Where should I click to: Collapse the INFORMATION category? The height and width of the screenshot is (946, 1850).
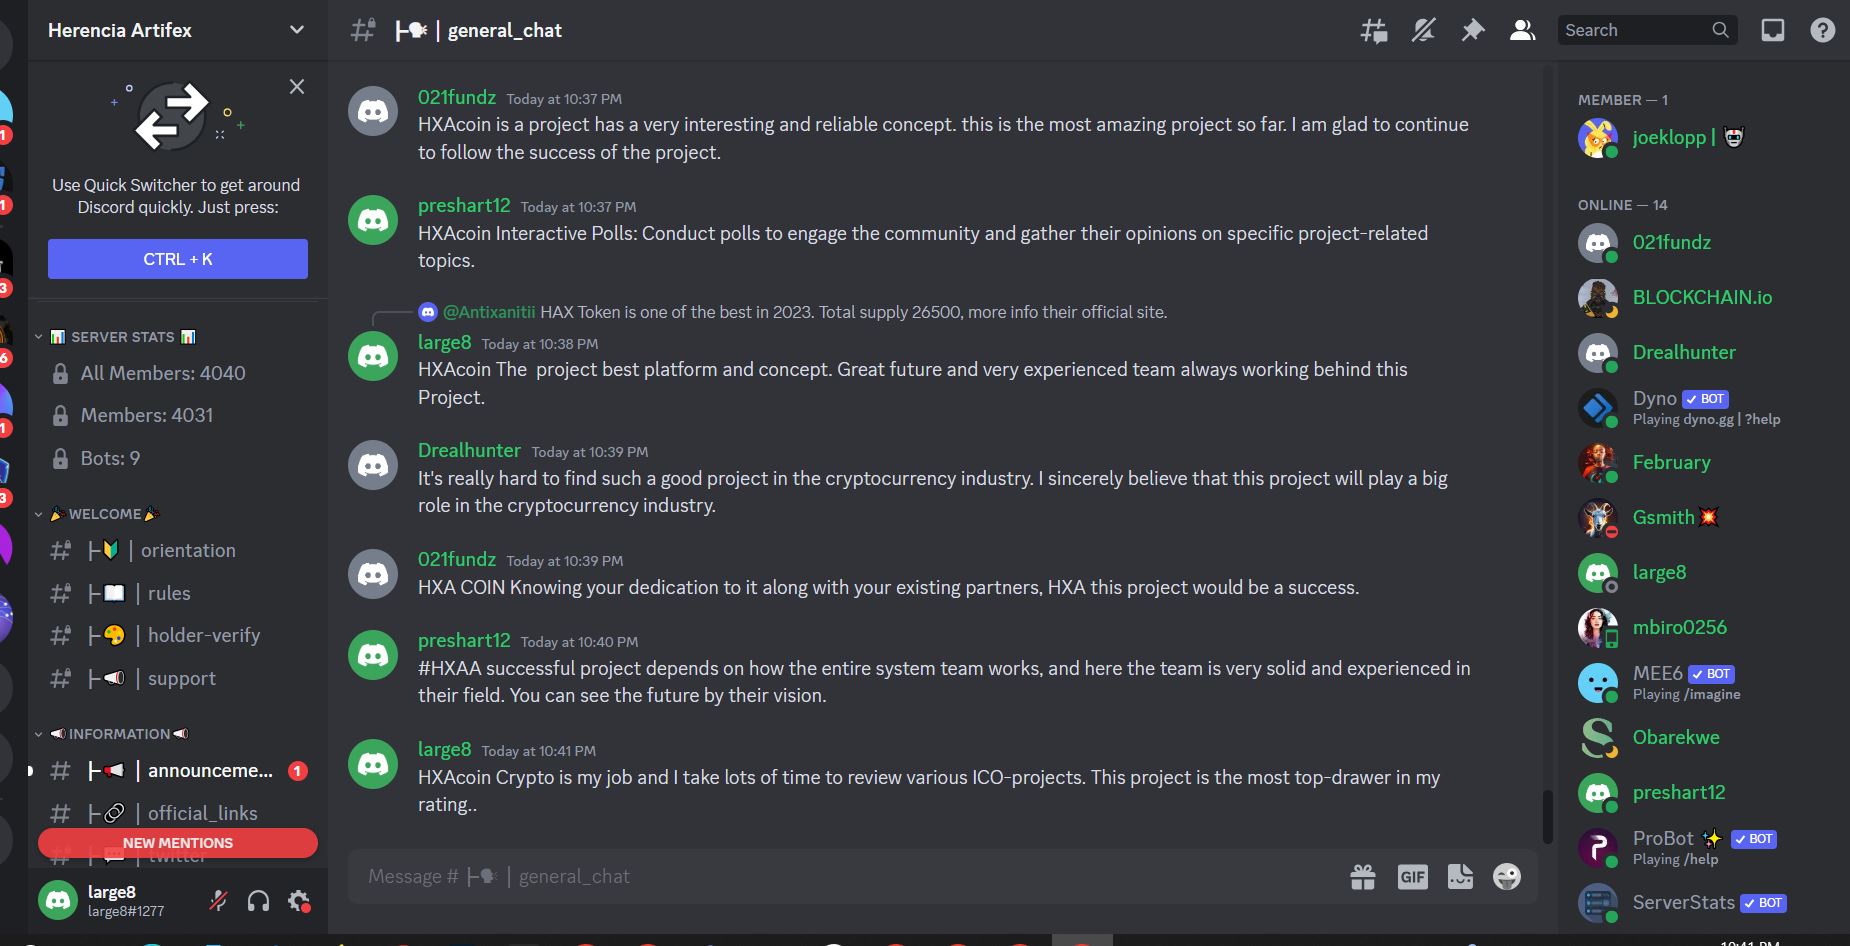coord(114,734)
